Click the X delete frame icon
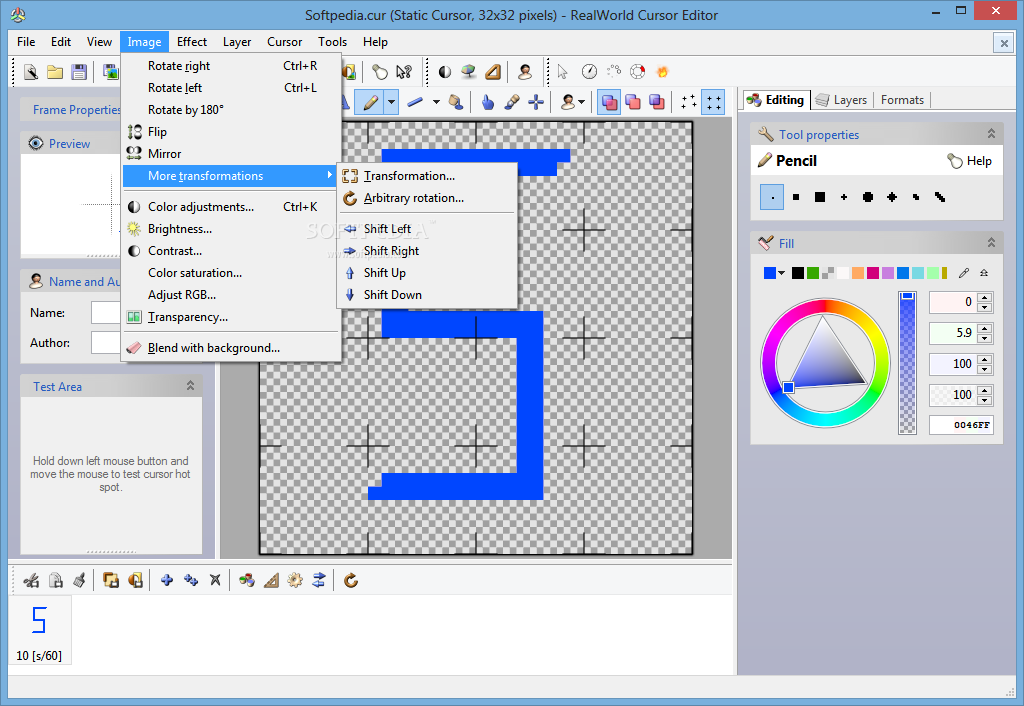This screenshot has width=1024, height=706. point(215,580)
